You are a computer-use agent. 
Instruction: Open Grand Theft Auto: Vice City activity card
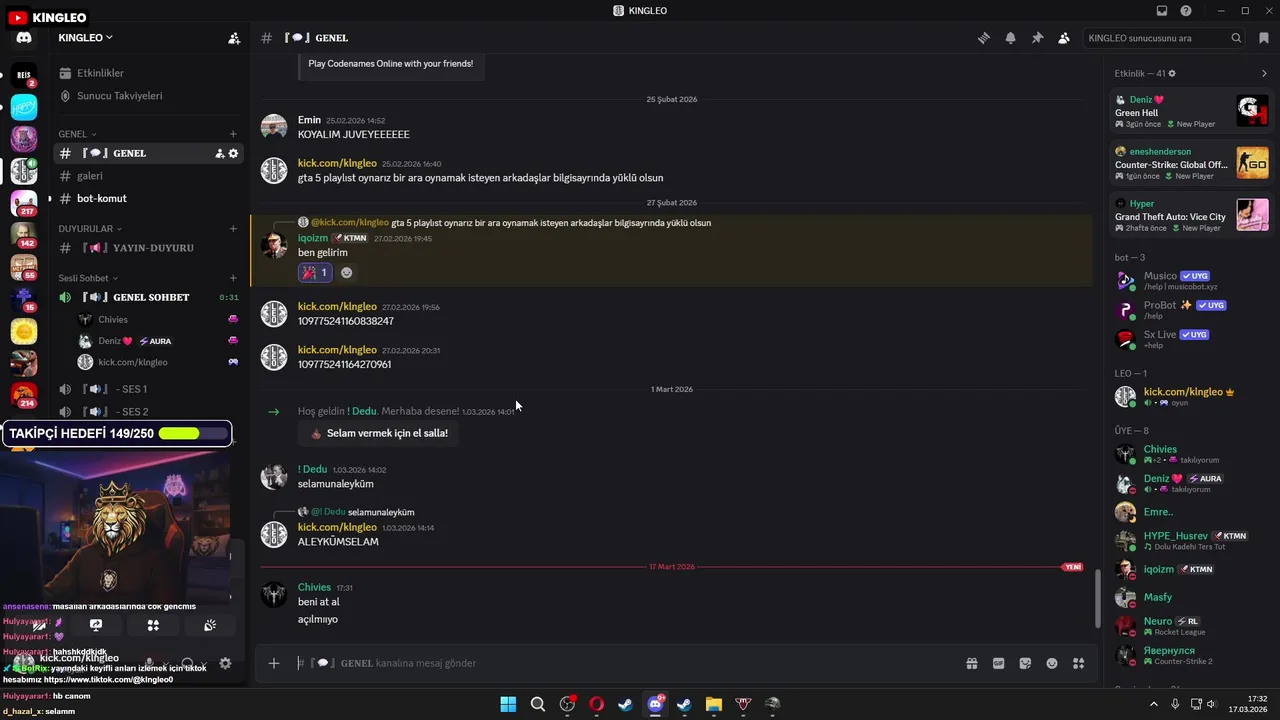(1191, 215)
